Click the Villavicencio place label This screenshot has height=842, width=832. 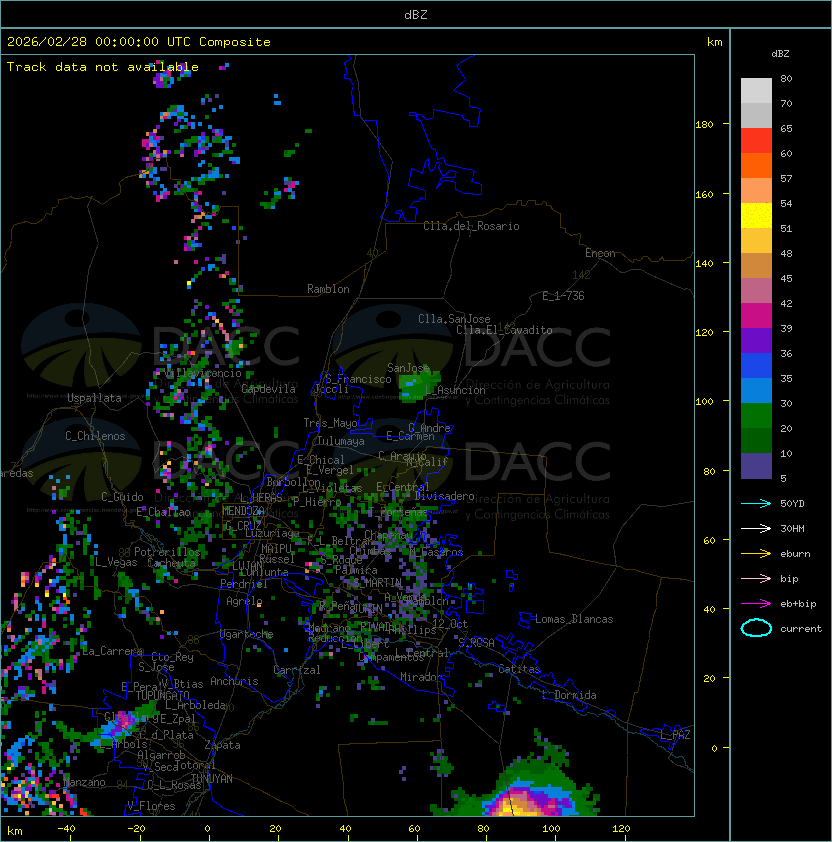[204, 373]
